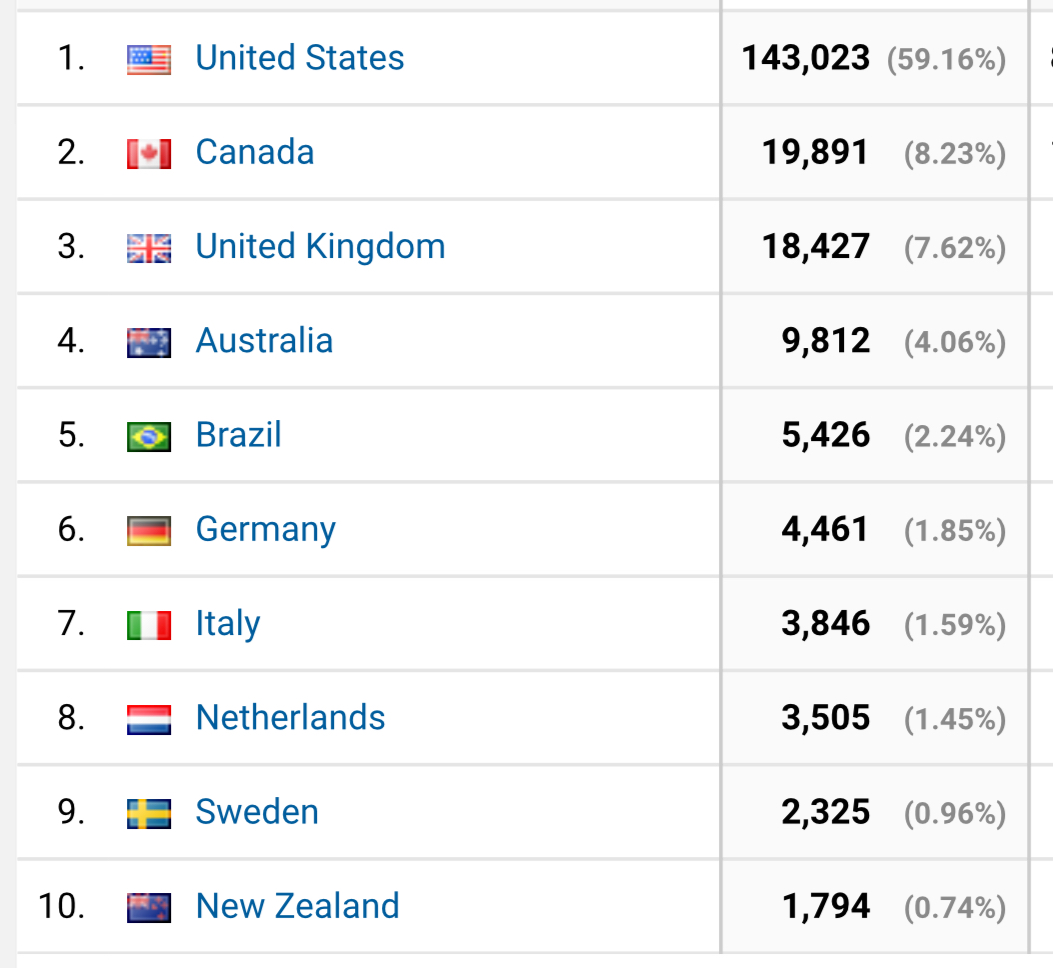This screenshot has height=968, width=1053.
Task: Click the Sweden flag icon
Action: (x=149, y=813)
